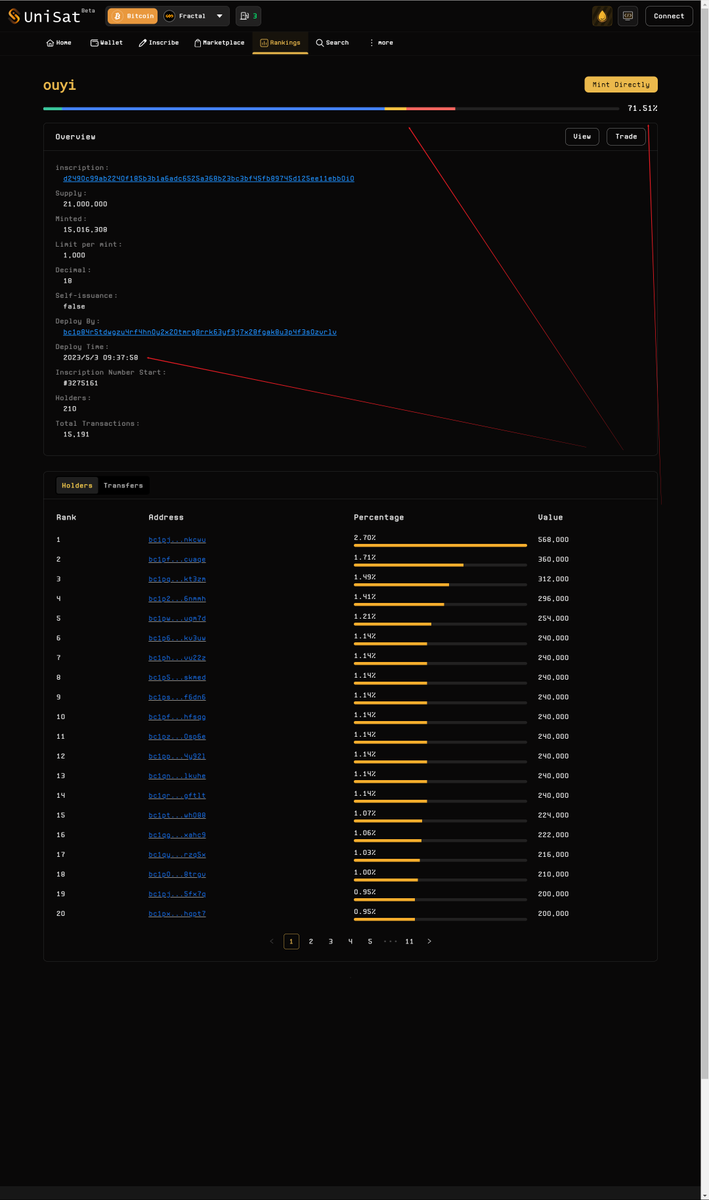This screenshot has width=709, height=1200.
Task: Select the Rankings navigation item
Action: pos(280,43)
